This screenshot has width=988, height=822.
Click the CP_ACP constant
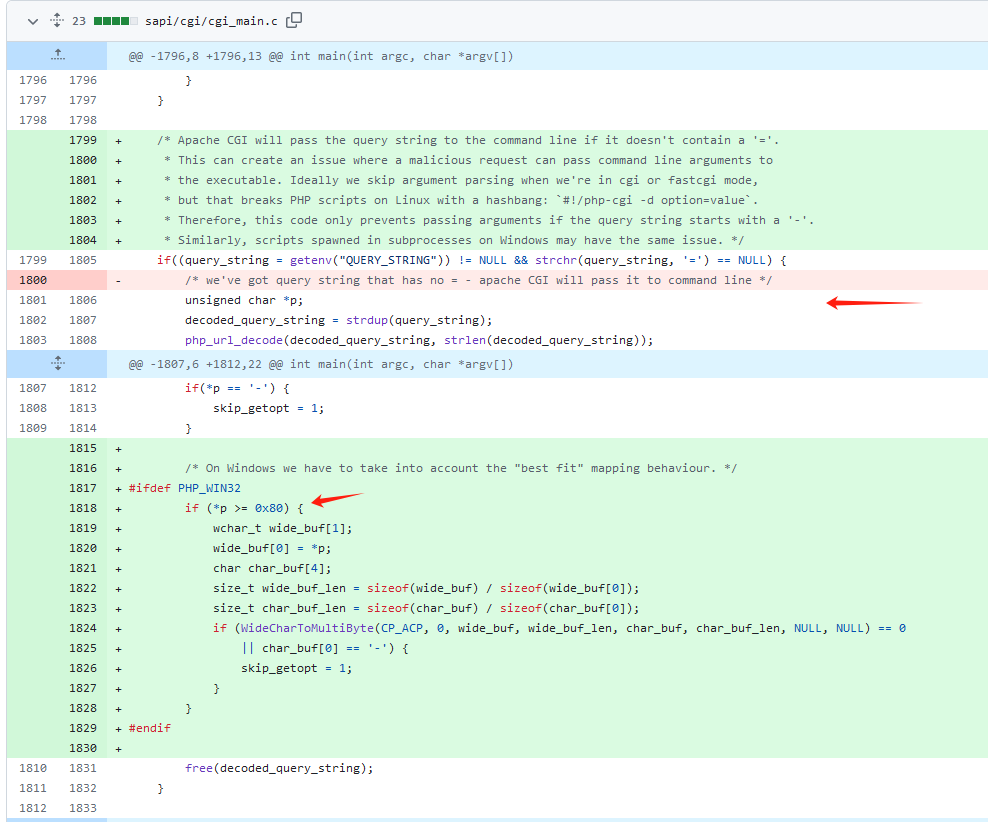[x=401, y=628]
